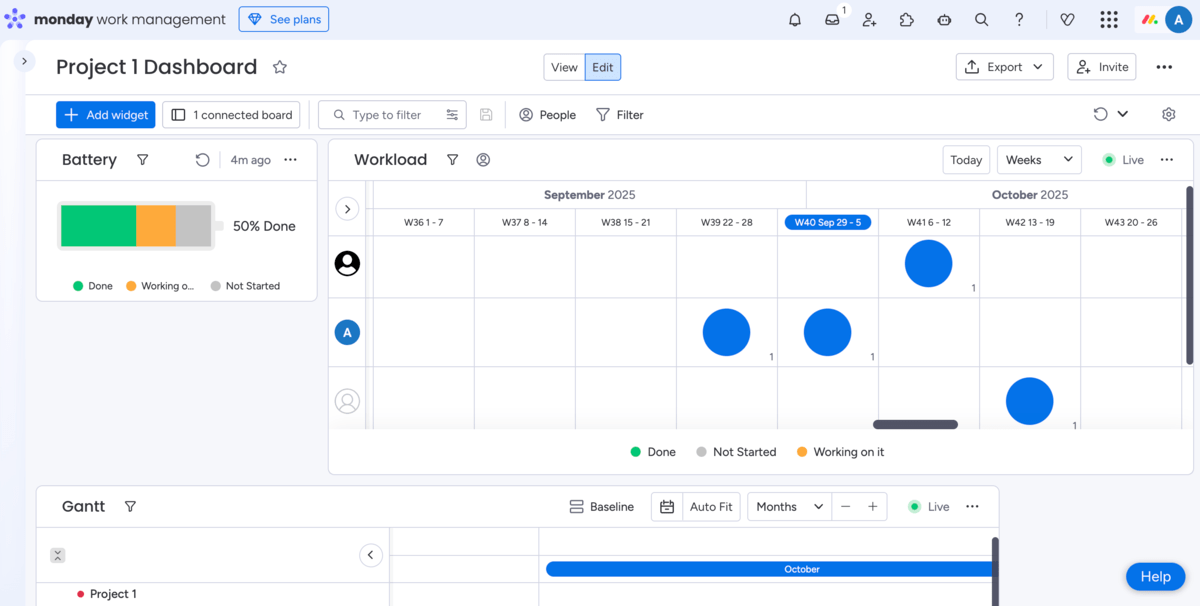Star the Project 1 Dashboard as favorite
Image resolution: width=1200 pixels, height=606 pixels.
279,67
